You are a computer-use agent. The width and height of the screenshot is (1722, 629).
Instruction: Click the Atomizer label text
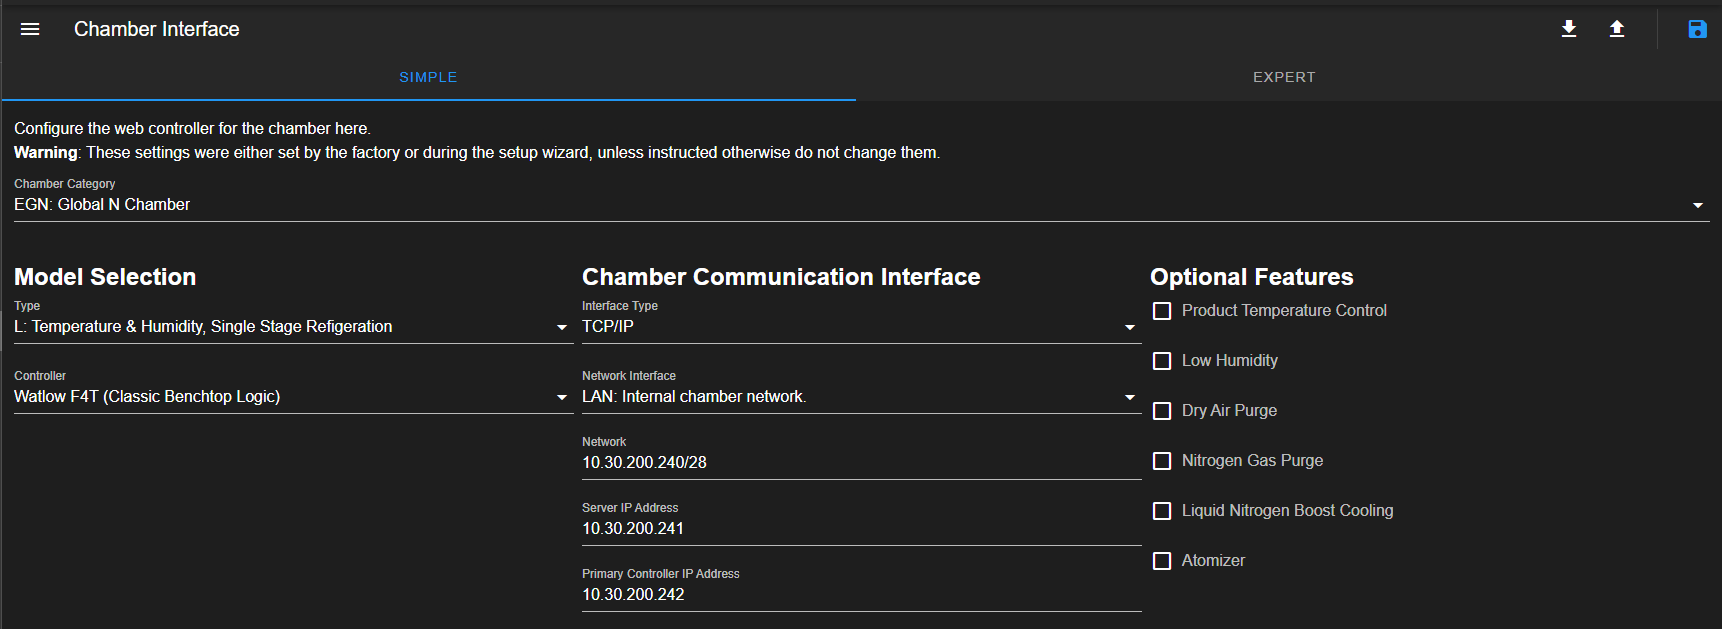click(x=1213, y=561)
